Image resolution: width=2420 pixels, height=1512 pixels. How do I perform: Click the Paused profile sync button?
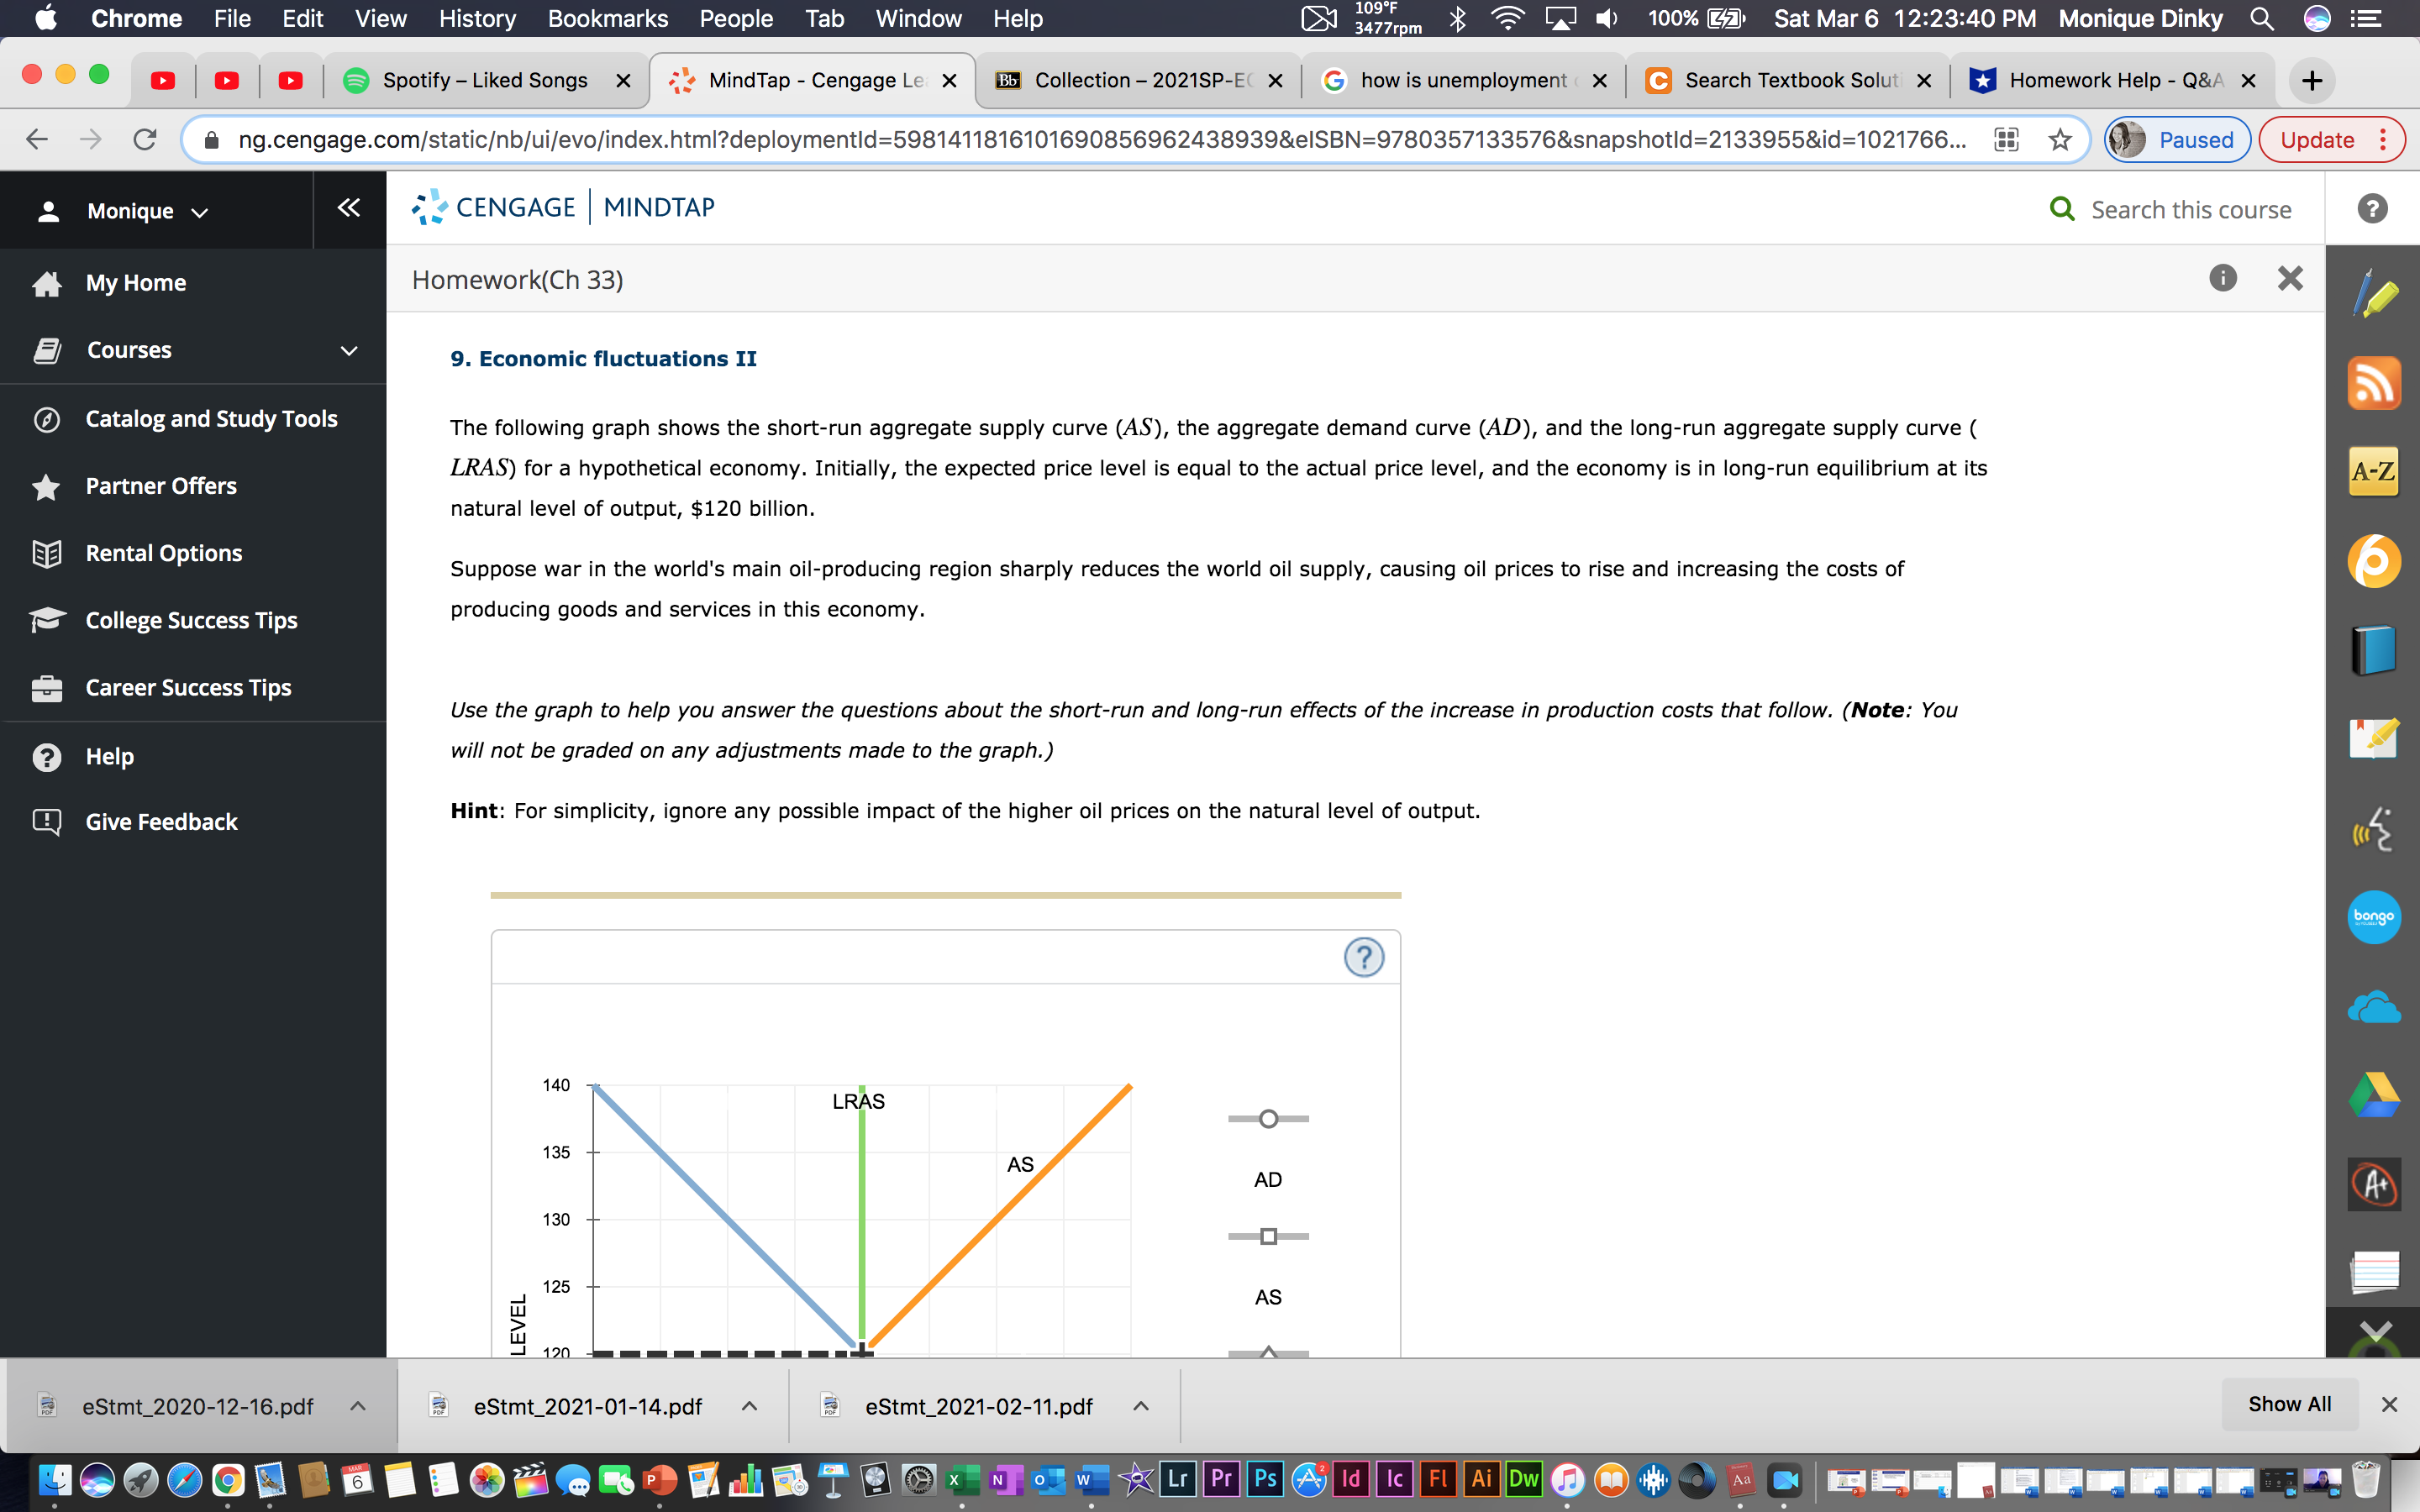(x=2177, y=140)
